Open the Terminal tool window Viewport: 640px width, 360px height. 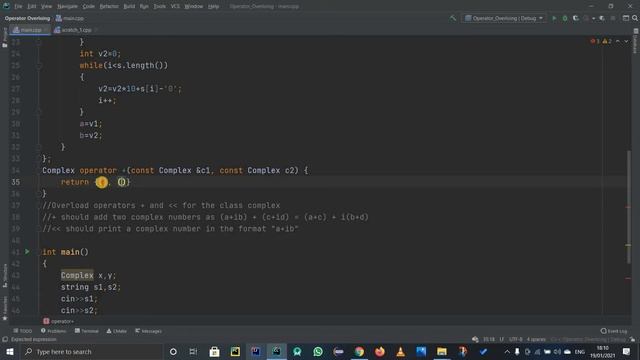(87, 331)
